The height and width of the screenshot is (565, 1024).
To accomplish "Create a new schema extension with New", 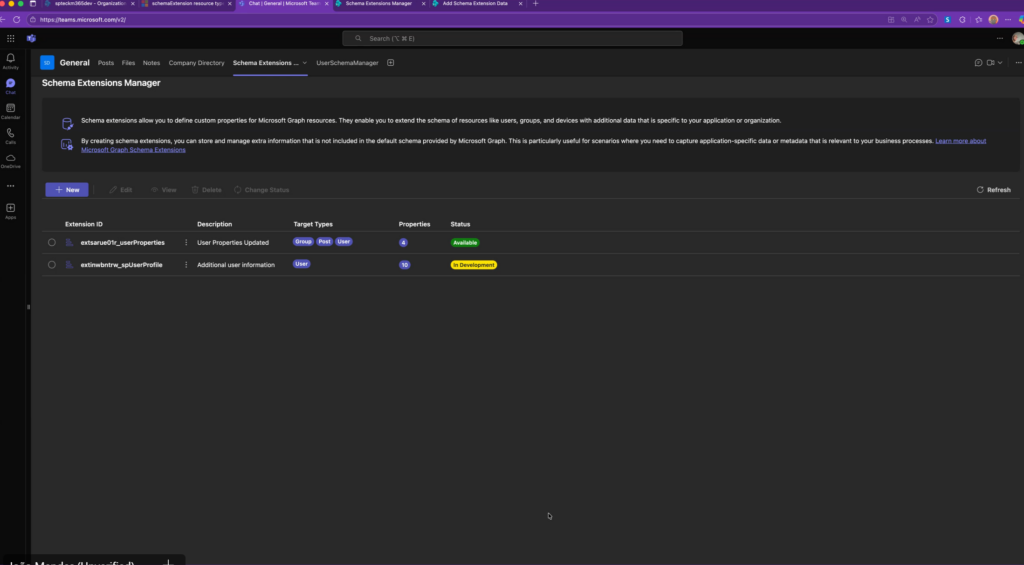I will [x=67, y=189].
